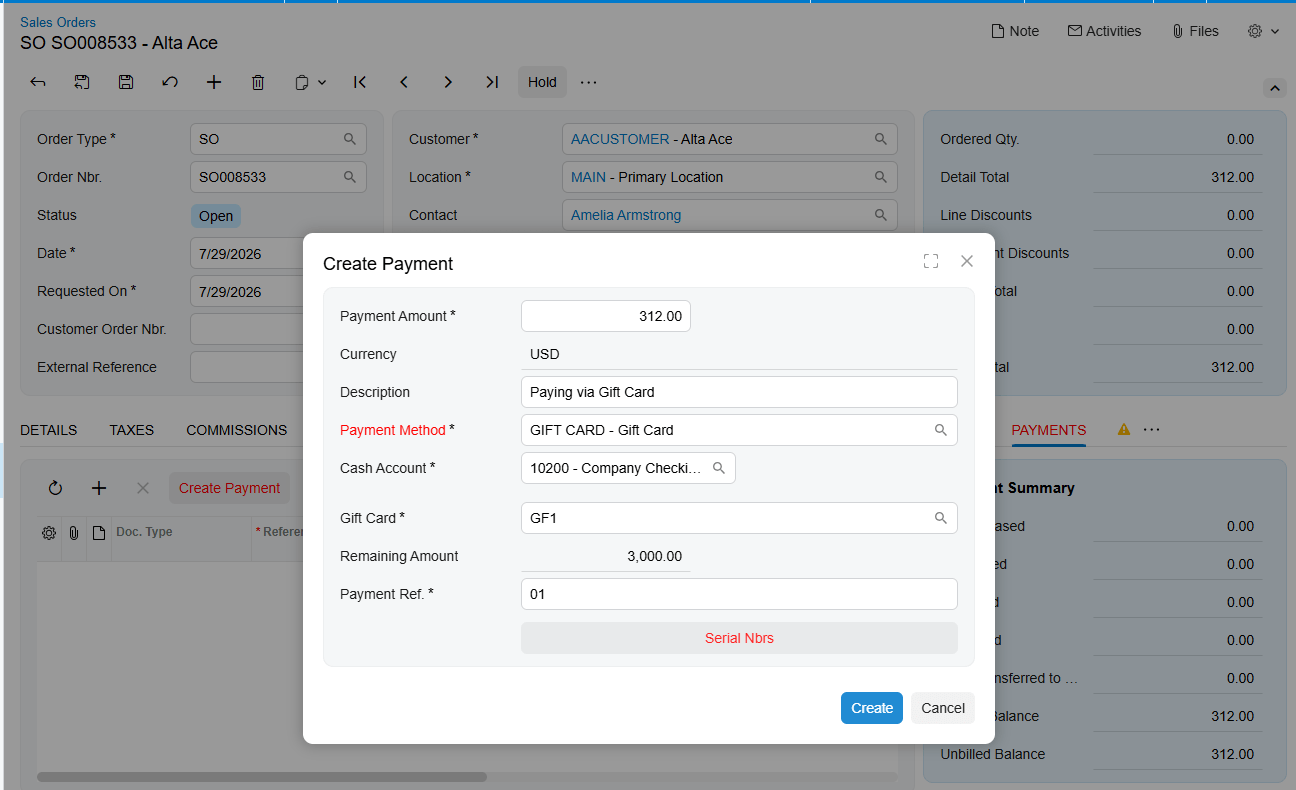Go to the last record
This screenshot has width=1296, height=790.
tap(492, 83)
